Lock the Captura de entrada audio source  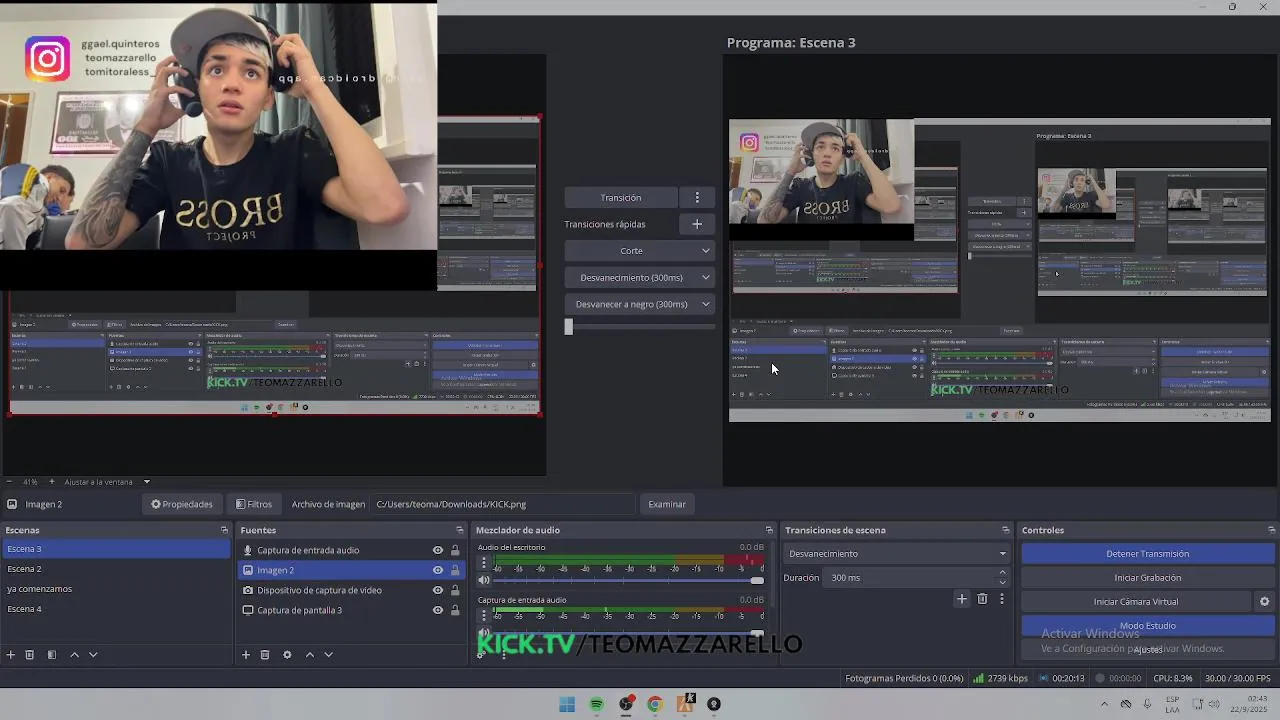[x=455, y=550]
